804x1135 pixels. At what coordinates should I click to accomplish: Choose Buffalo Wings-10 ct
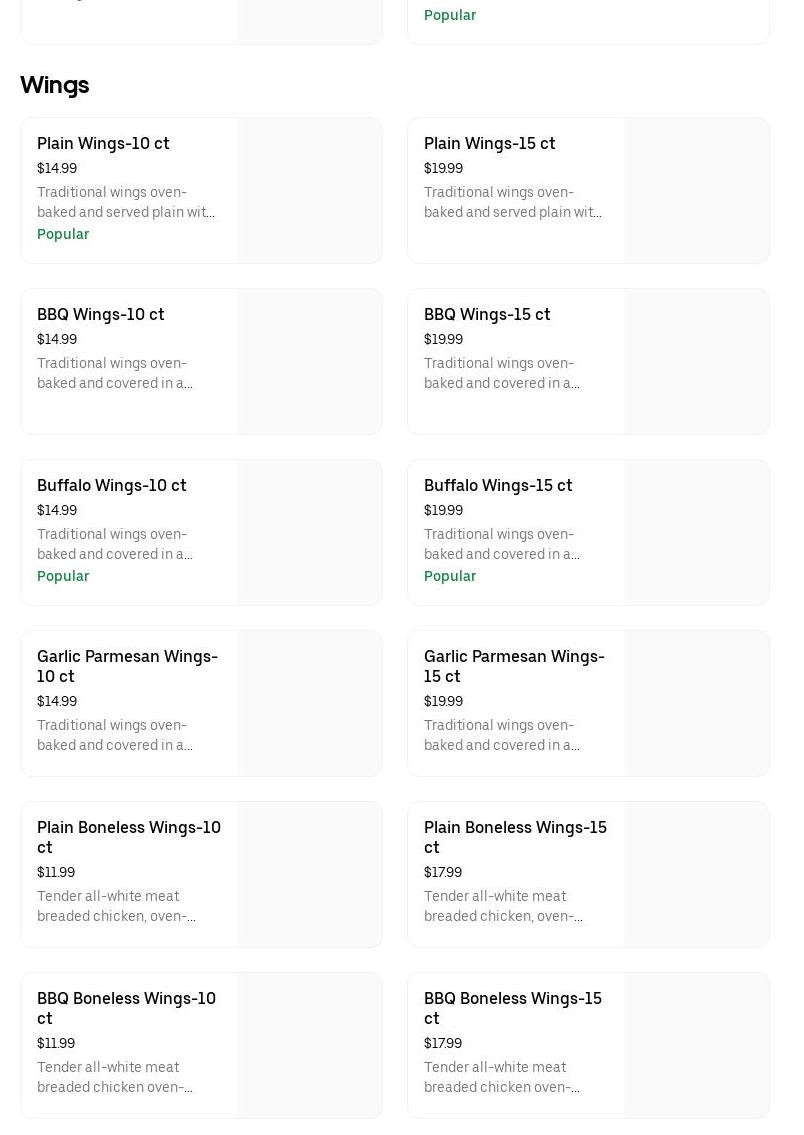point(111,485)
